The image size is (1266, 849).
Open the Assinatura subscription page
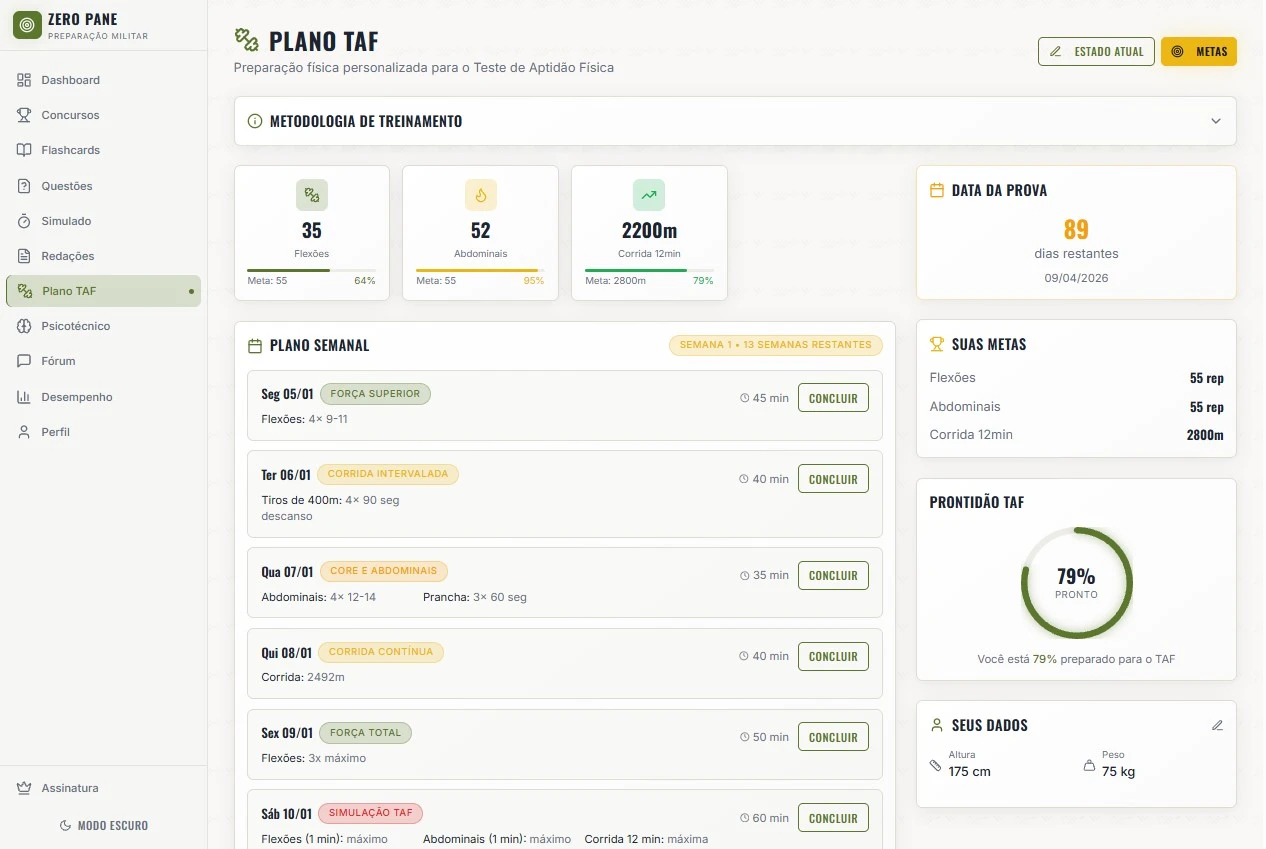69,788
